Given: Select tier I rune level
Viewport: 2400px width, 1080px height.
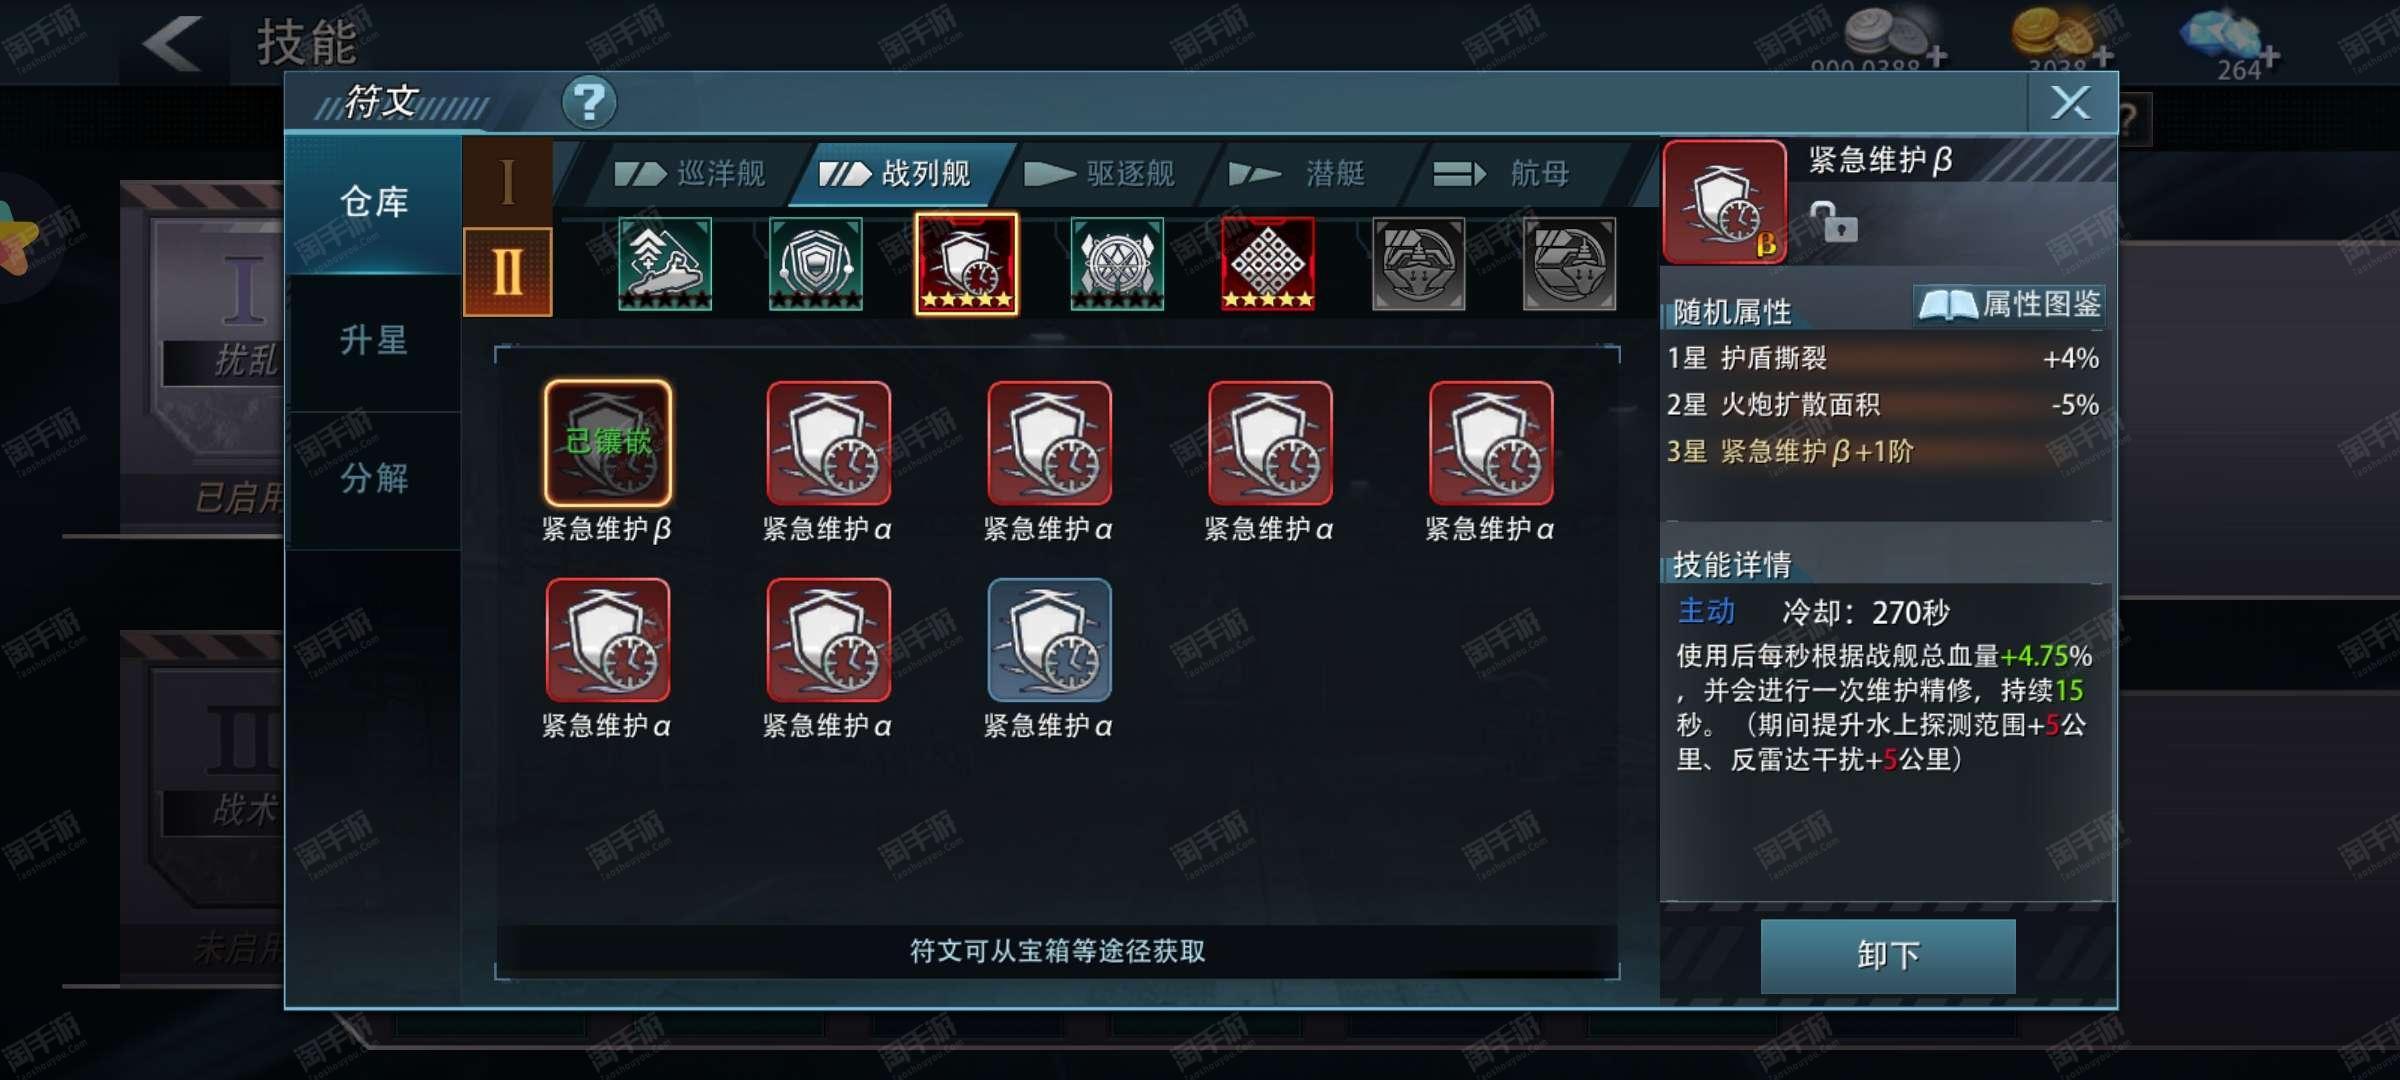Looking at the screenshot, I should click(x=508, y=182).
